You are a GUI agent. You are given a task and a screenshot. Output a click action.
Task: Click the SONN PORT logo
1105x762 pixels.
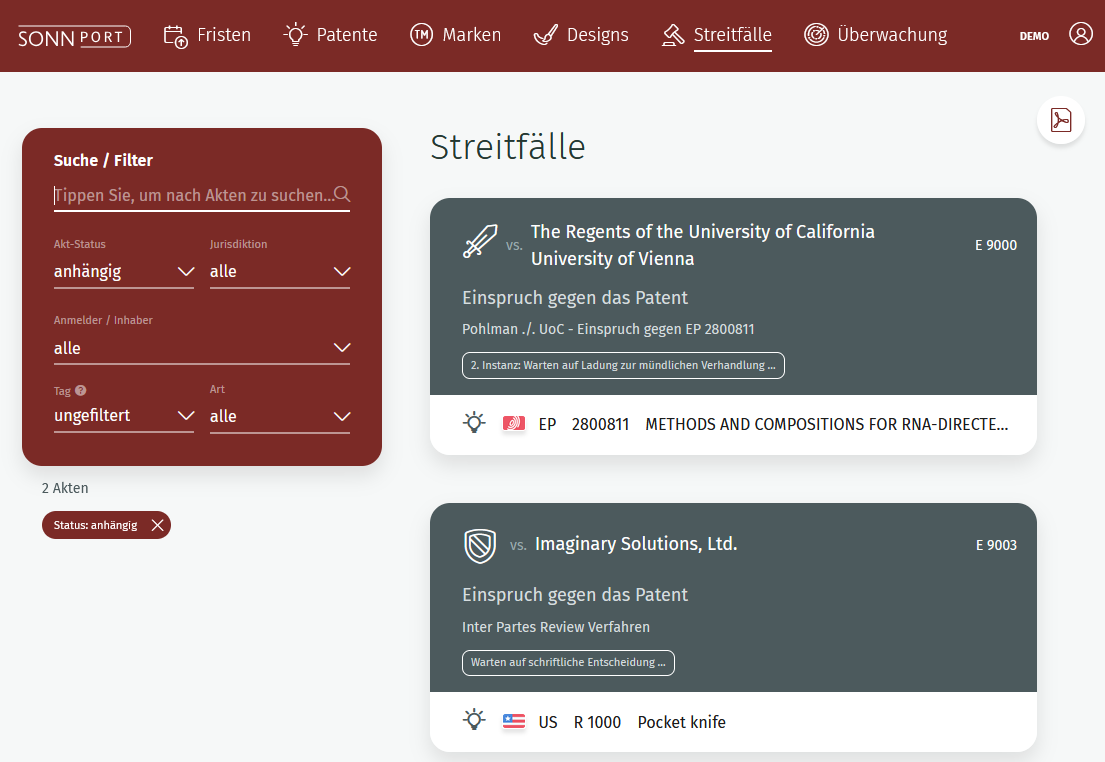74,37
